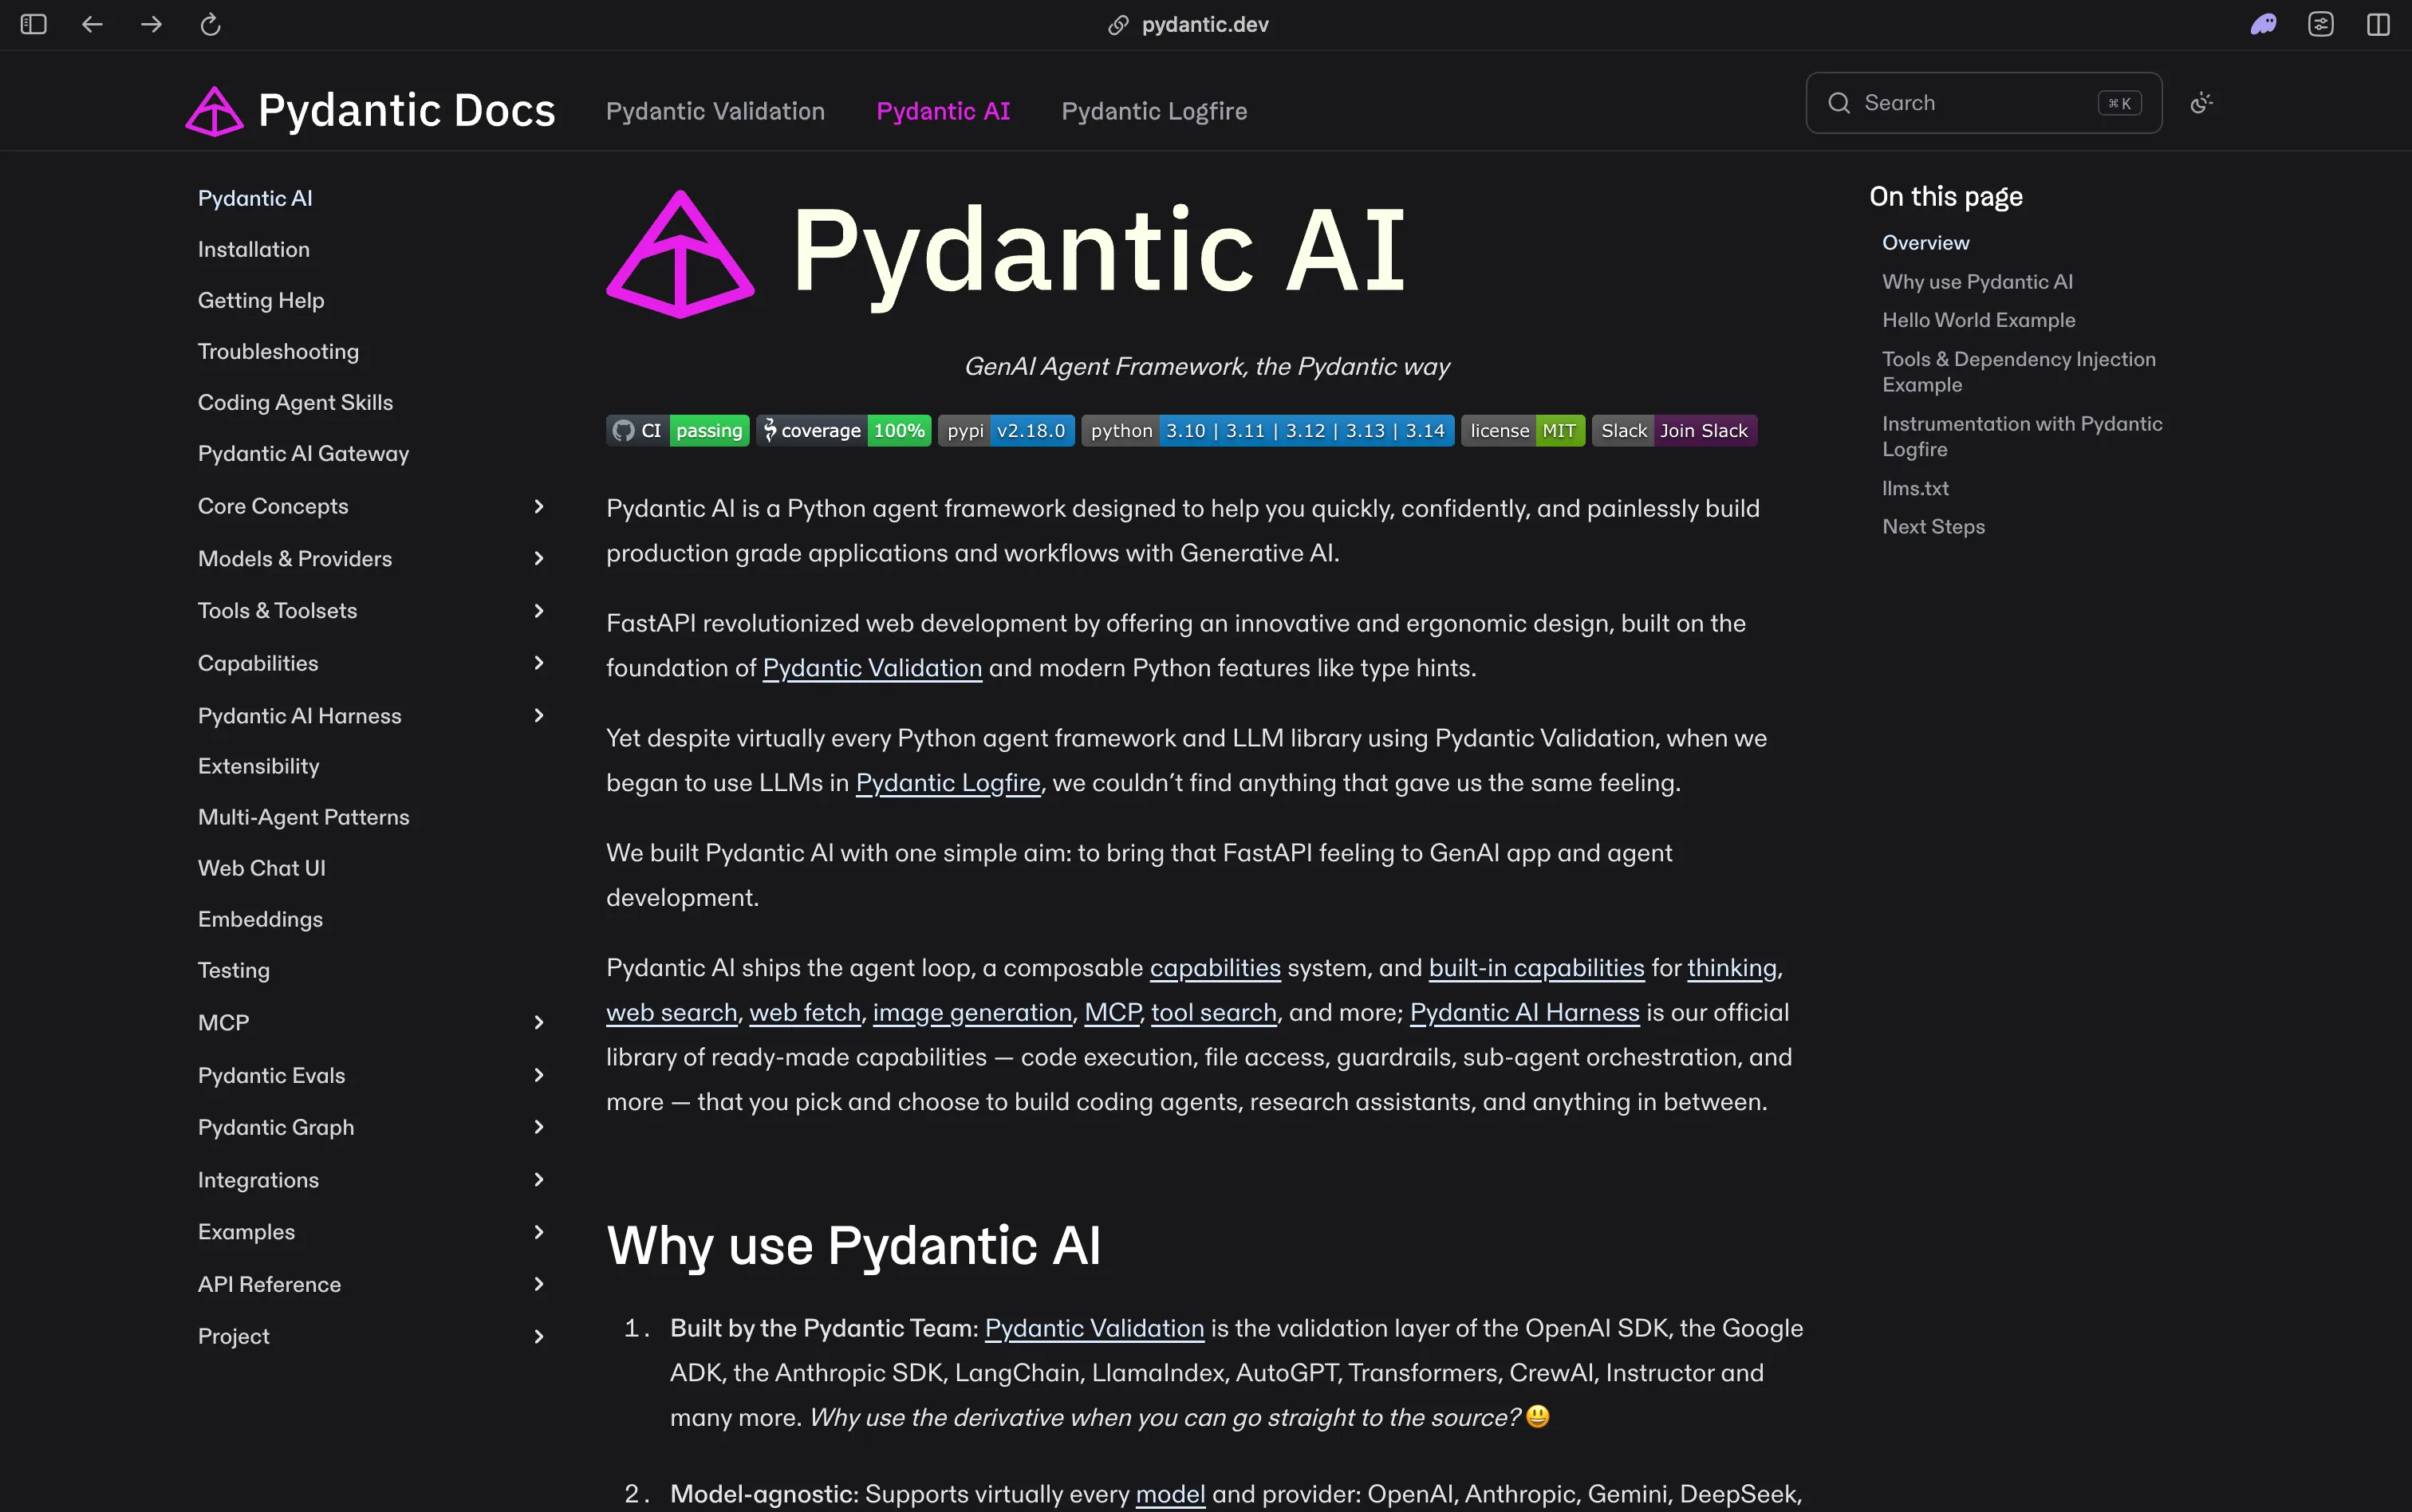Expand the Capabilities sidebar chevron

[x=539, y=663]
